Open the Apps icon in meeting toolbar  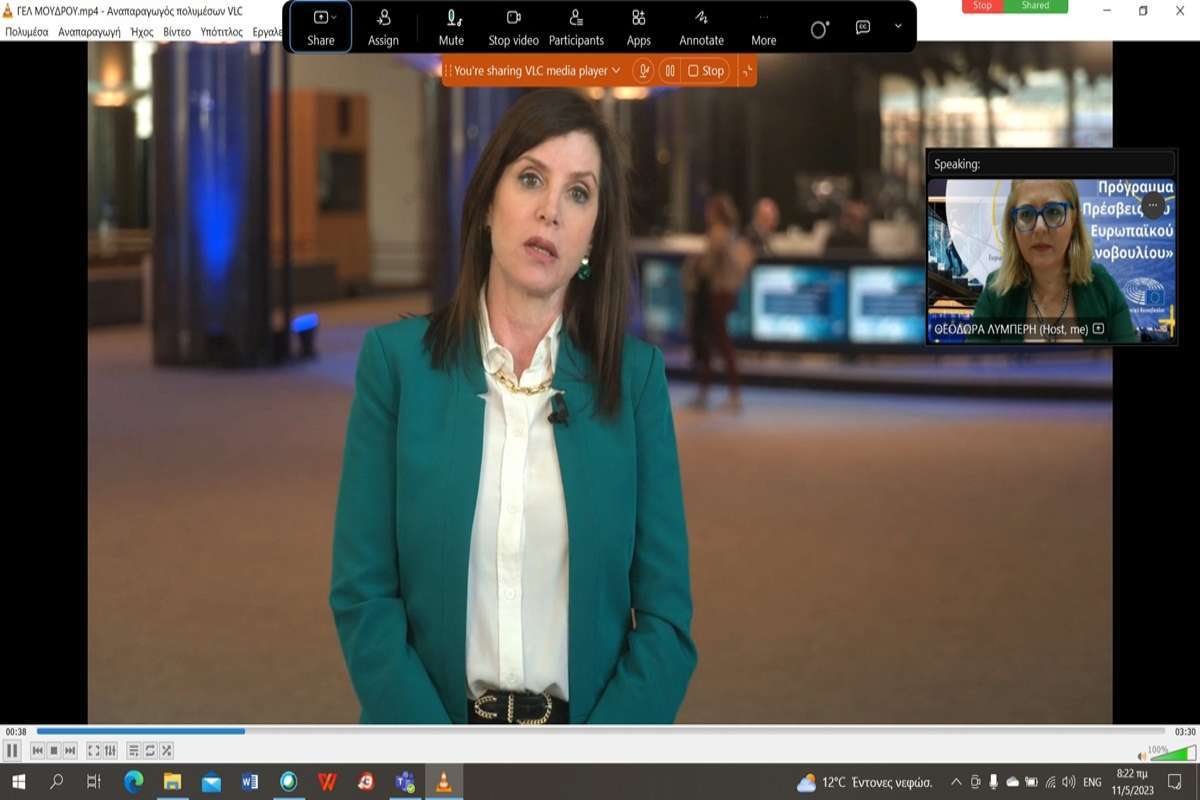click(x=638, y=27)
